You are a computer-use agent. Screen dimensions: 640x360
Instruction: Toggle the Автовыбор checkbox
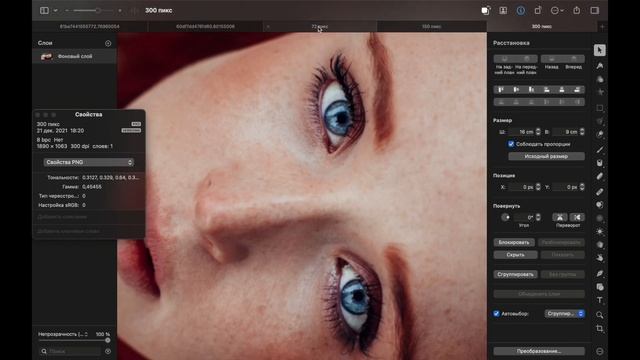[496, 313]
